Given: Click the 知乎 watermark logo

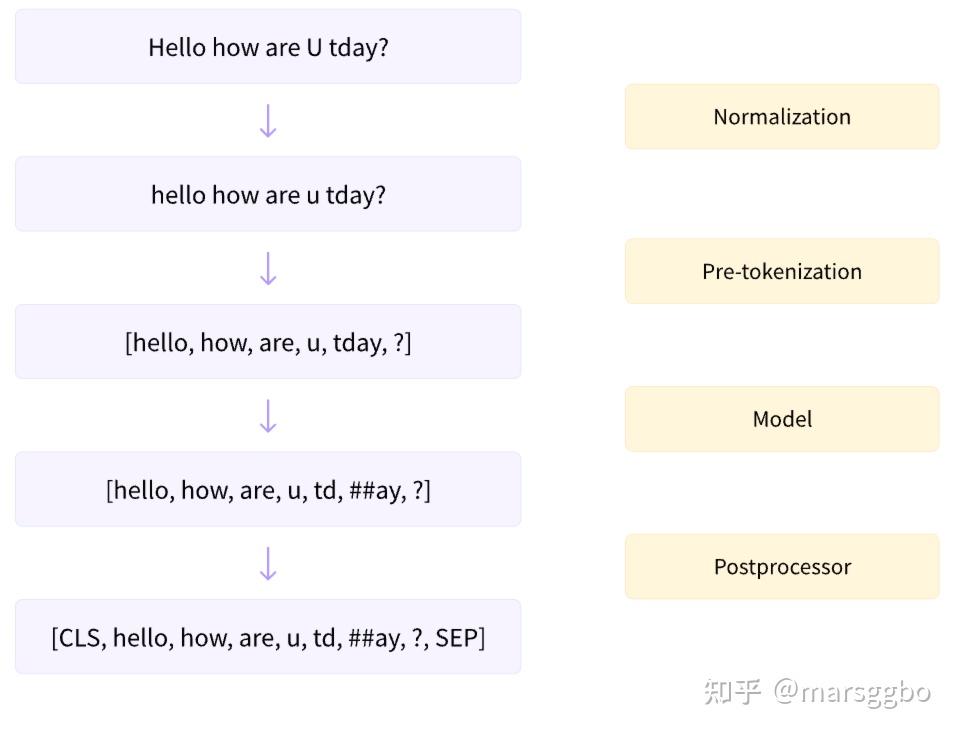Looking at the screenshot, I should [733, 692].
